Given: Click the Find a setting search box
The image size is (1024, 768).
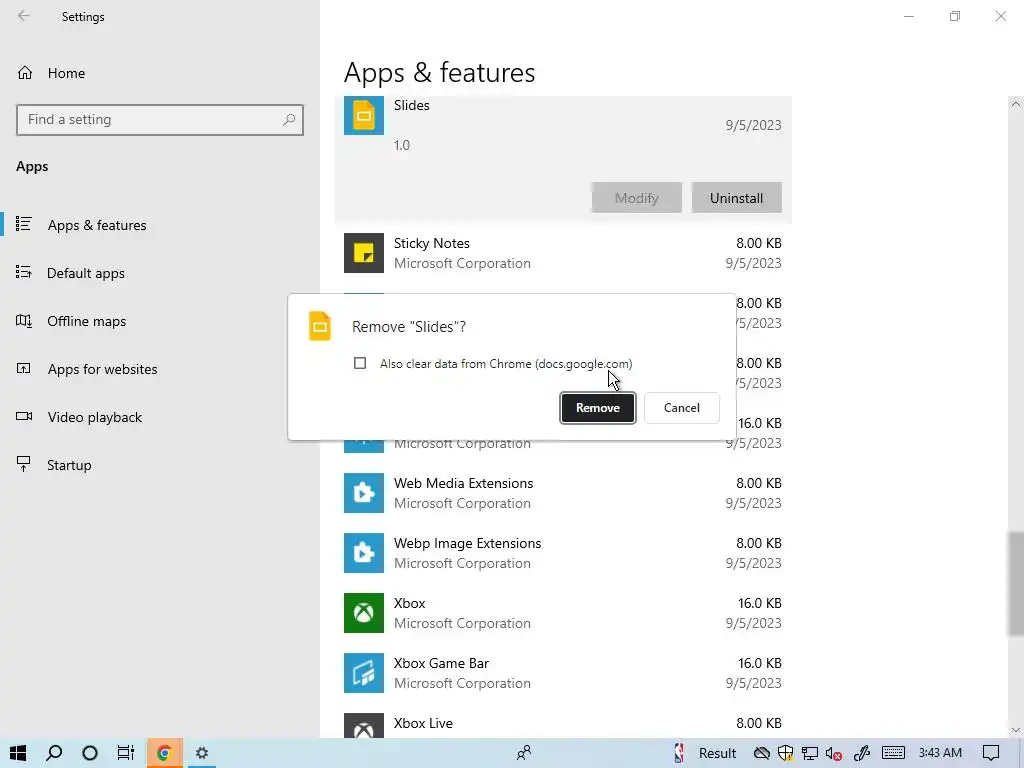Looking at the screenshot, I should click(x=159, y=120).
